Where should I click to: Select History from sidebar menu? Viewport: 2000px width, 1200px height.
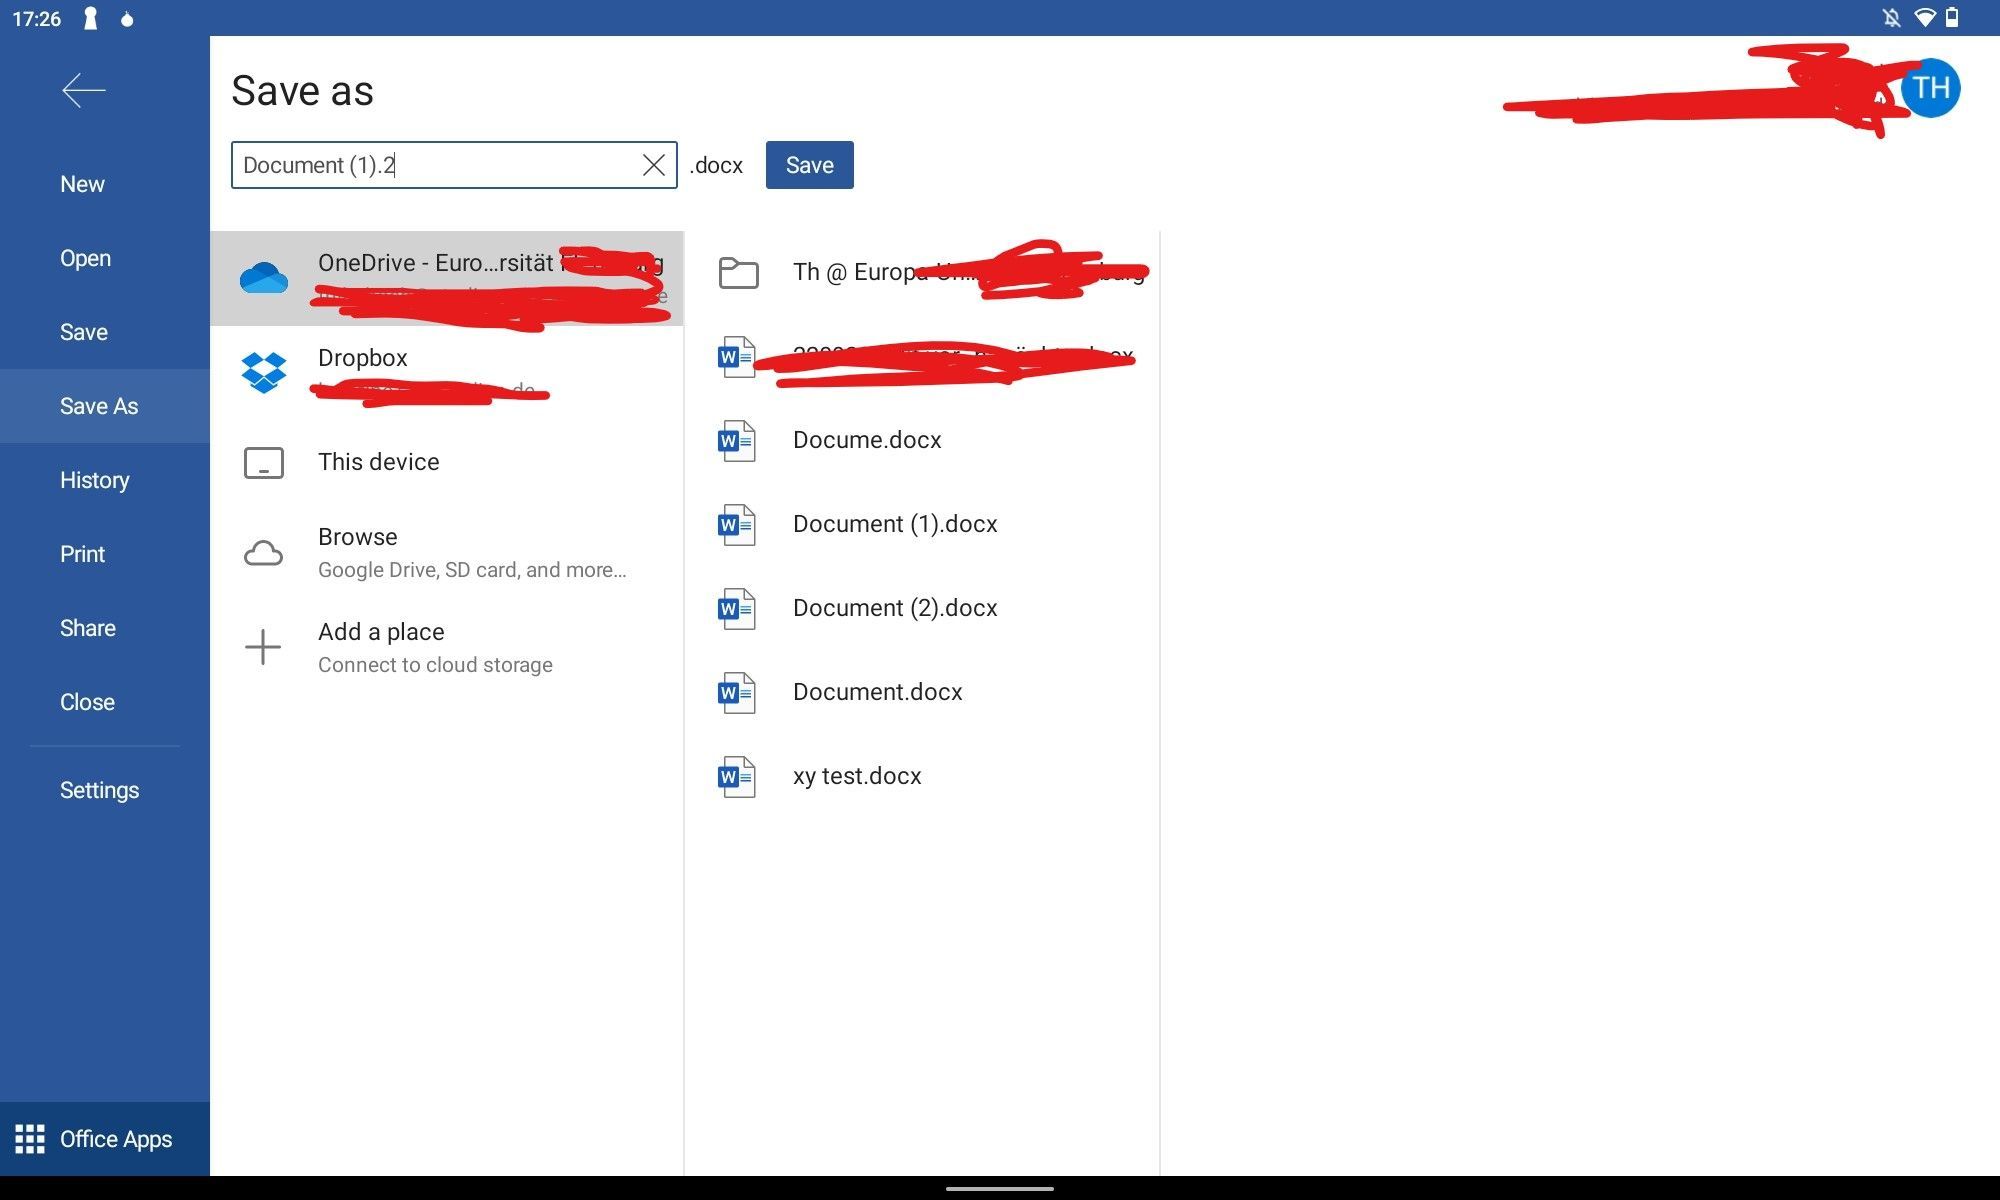pyautogui.click(x=94, y=480)
